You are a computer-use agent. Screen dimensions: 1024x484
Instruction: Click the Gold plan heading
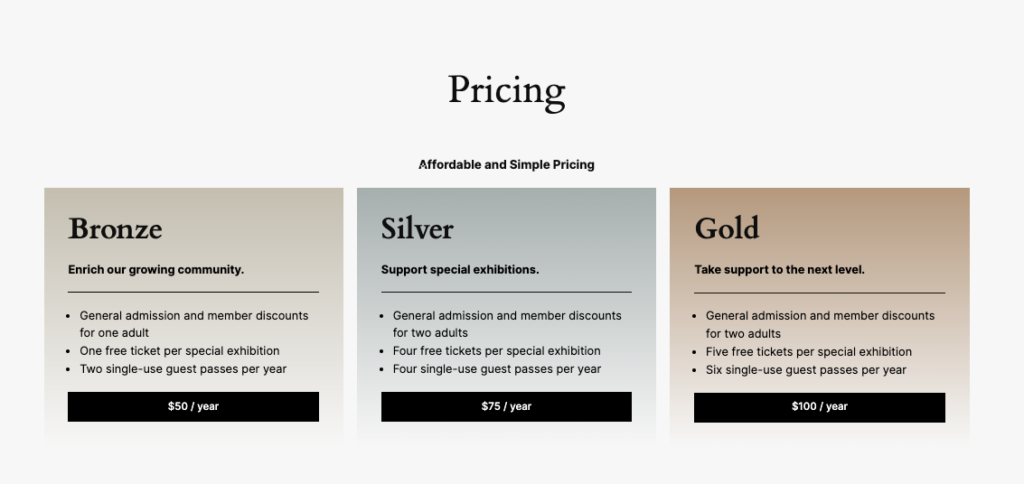tap(727, 228)
